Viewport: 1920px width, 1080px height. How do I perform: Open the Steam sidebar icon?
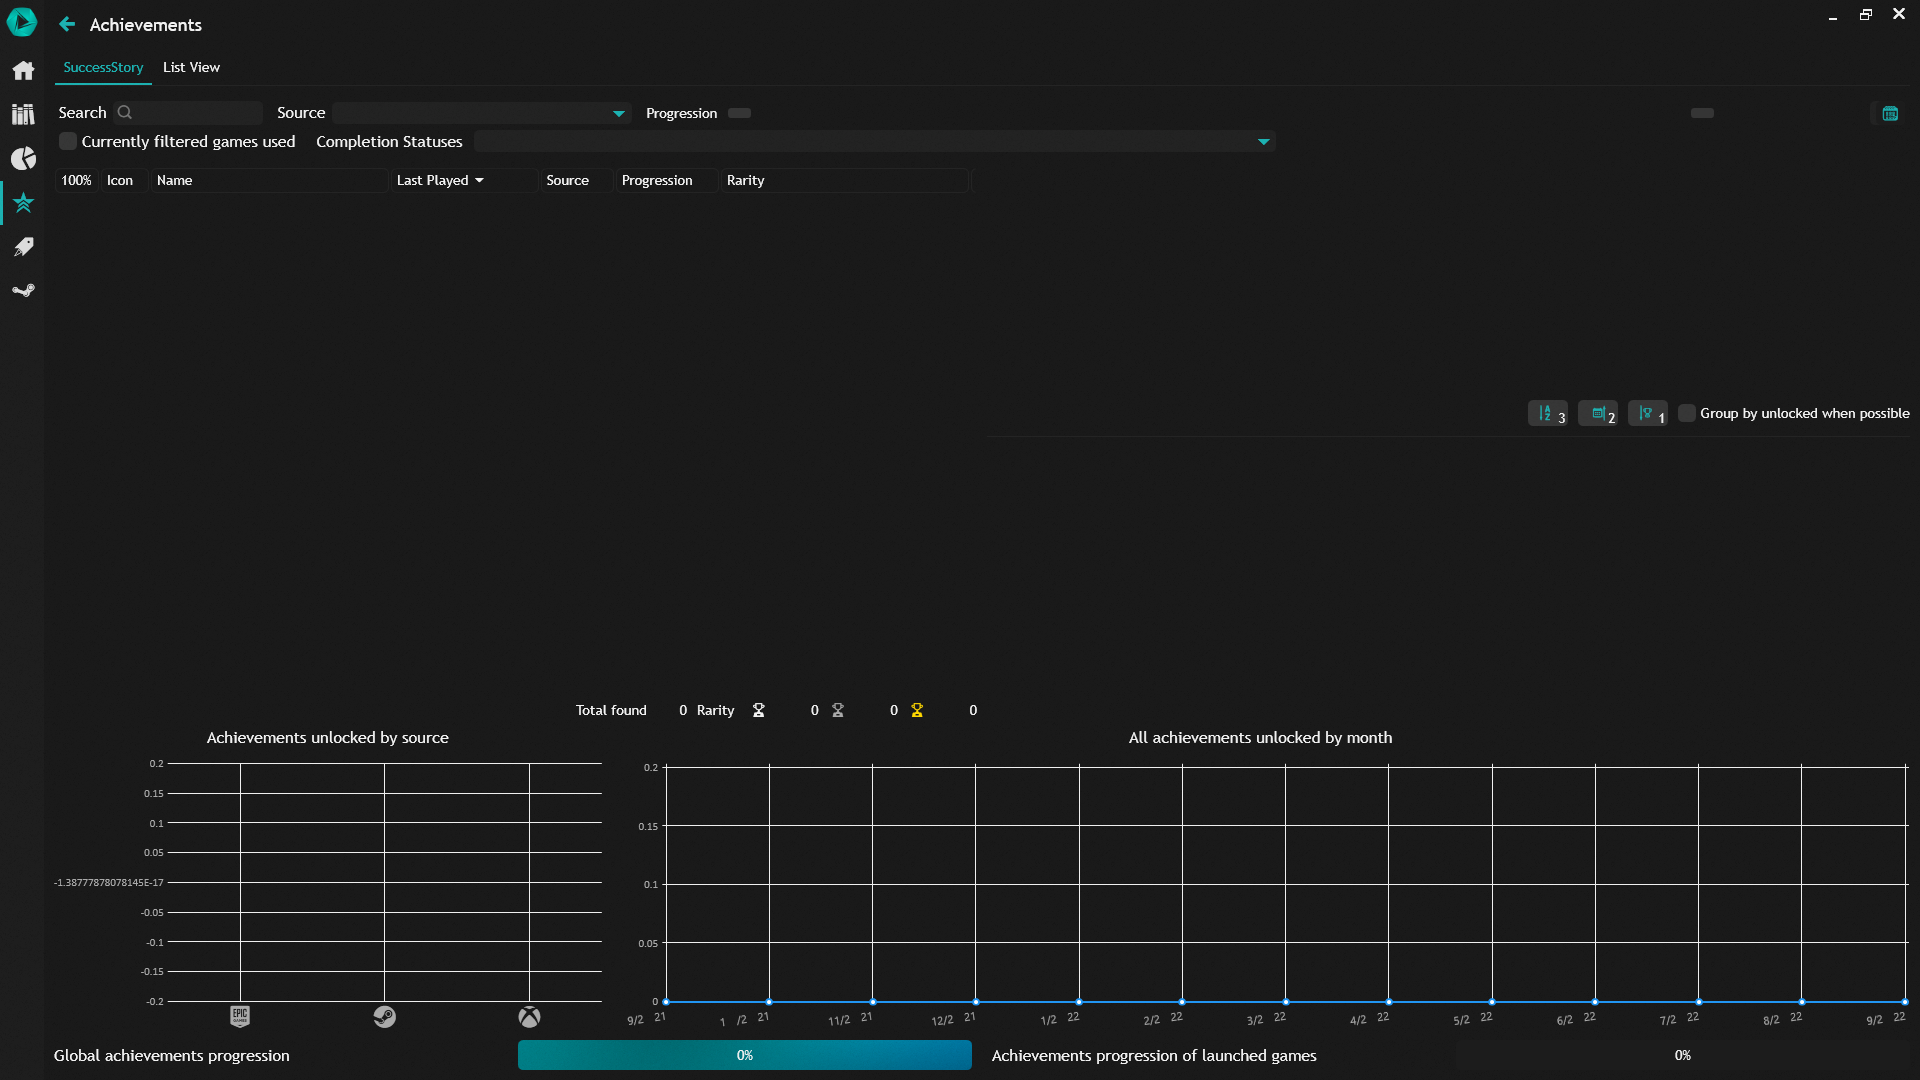(x=22, y=290)
